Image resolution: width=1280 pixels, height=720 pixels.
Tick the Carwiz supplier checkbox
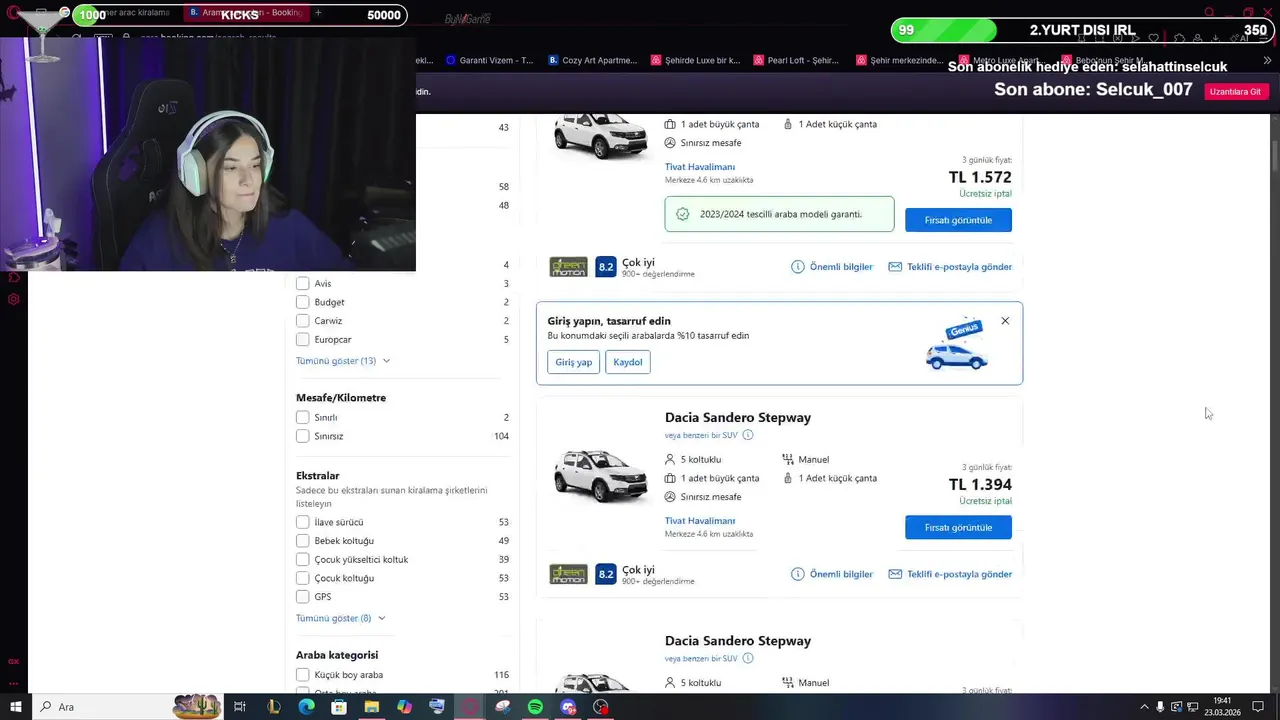click(x=302, y=321)
